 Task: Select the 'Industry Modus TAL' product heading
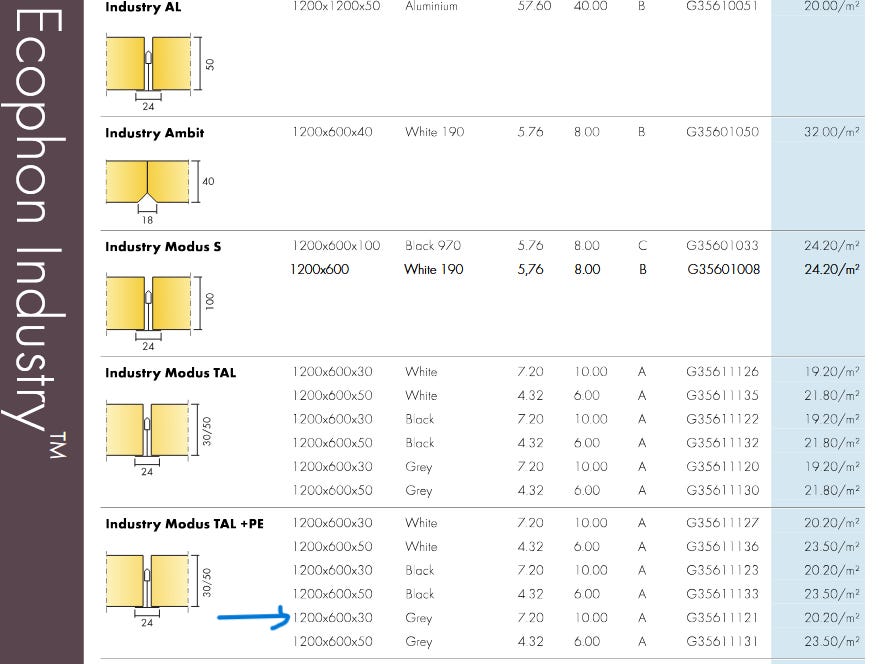171,373
